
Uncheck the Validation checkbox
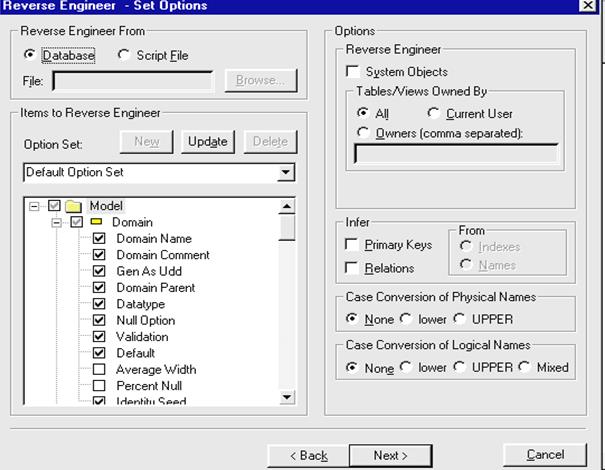tap(99, 336)
